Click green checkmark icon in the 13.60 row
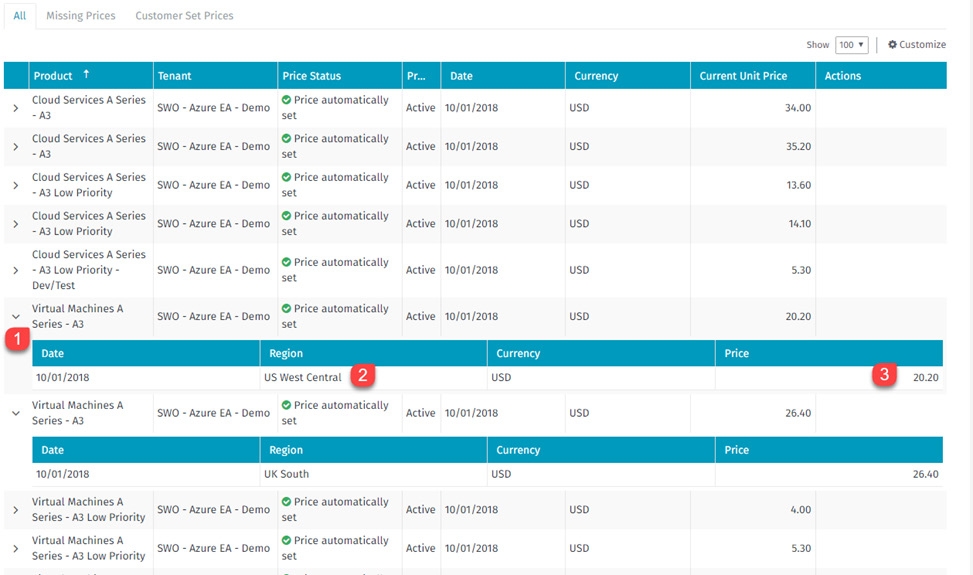The height and width of the screenshot is (575, 973). click(287, 177)
